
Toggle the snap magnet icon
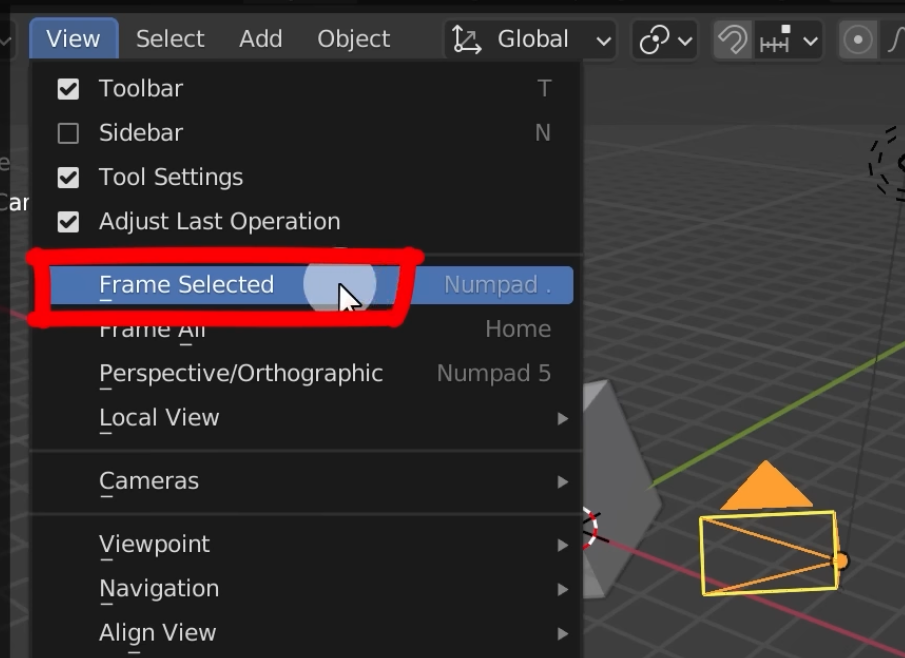[x=732, y=40]
